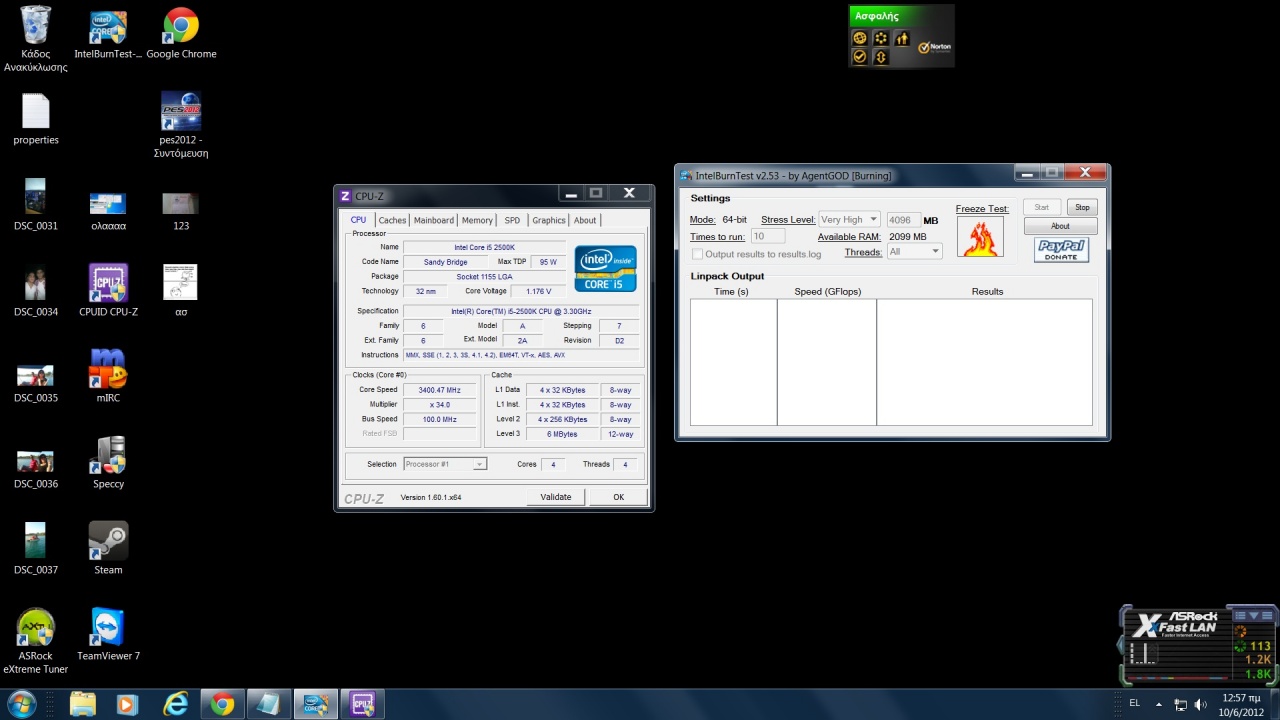Image resolution: width=1280 pixels, height=720 pixels.
Task: Click OK in the CPU-Z window
Action: [618, 497]
